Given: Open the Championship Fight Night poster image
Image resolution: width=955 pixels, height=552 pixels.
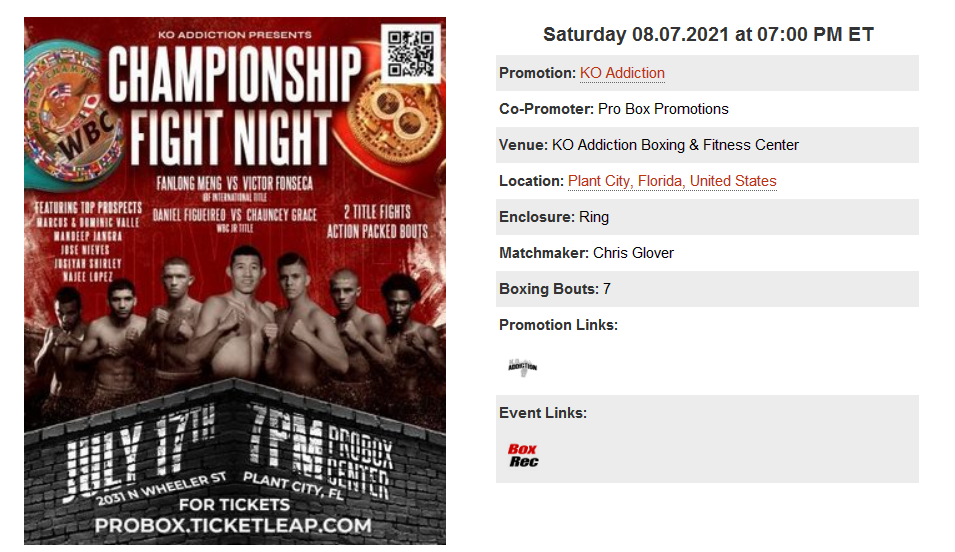Looking at the screenshot, I should [235, 281].
